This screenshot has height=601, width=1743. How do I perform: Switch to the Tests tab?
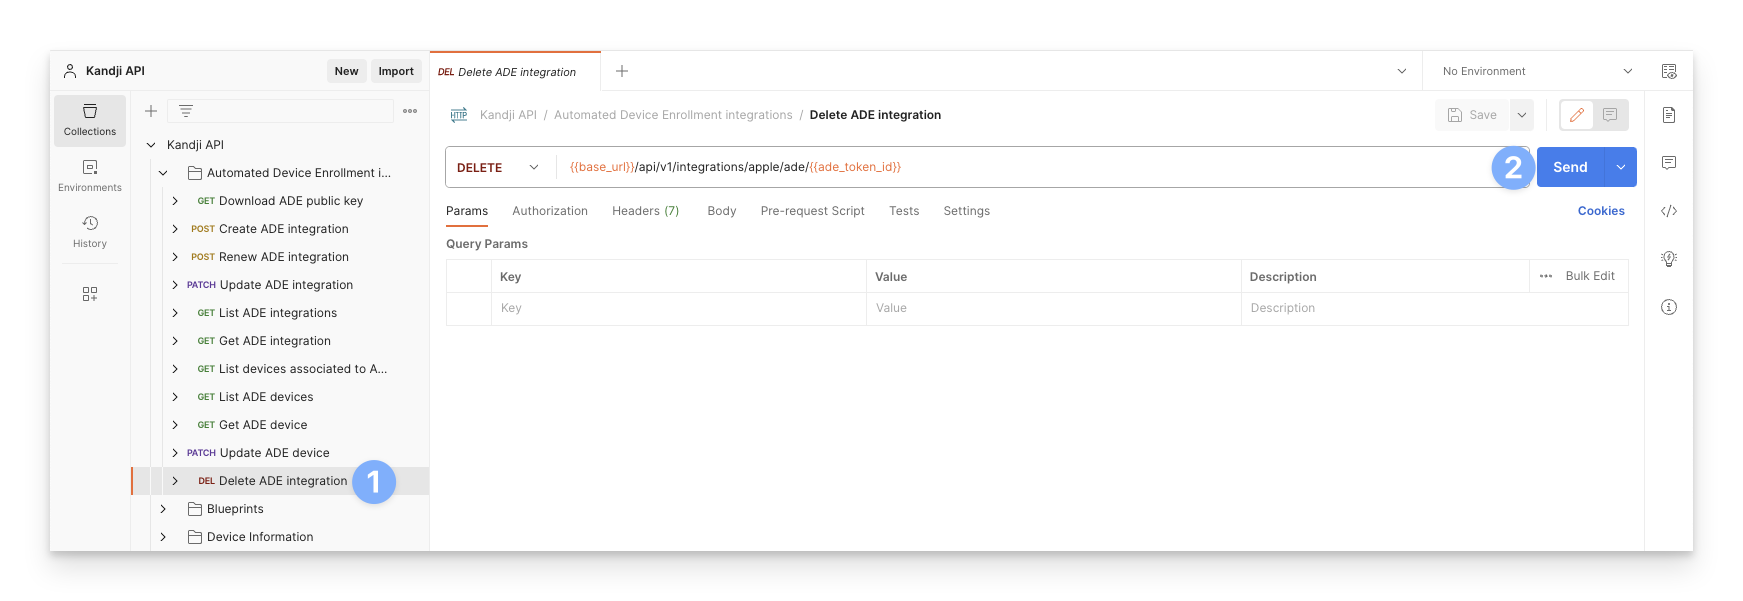(x=904, y=211)
